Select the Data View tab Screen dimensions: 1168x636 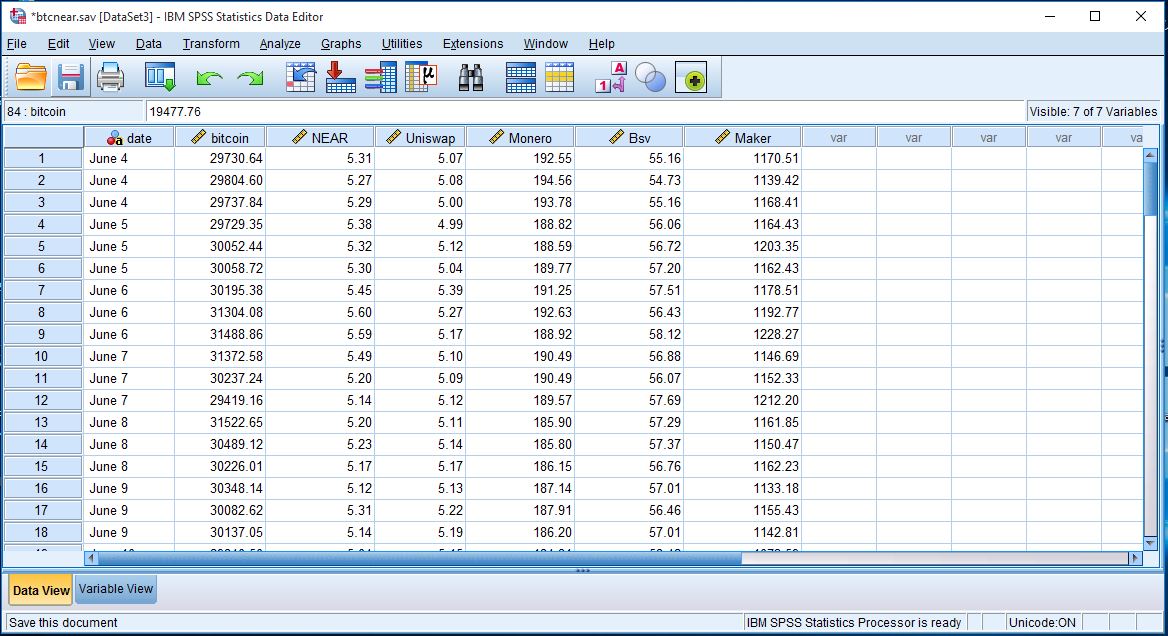pos(41,590)
